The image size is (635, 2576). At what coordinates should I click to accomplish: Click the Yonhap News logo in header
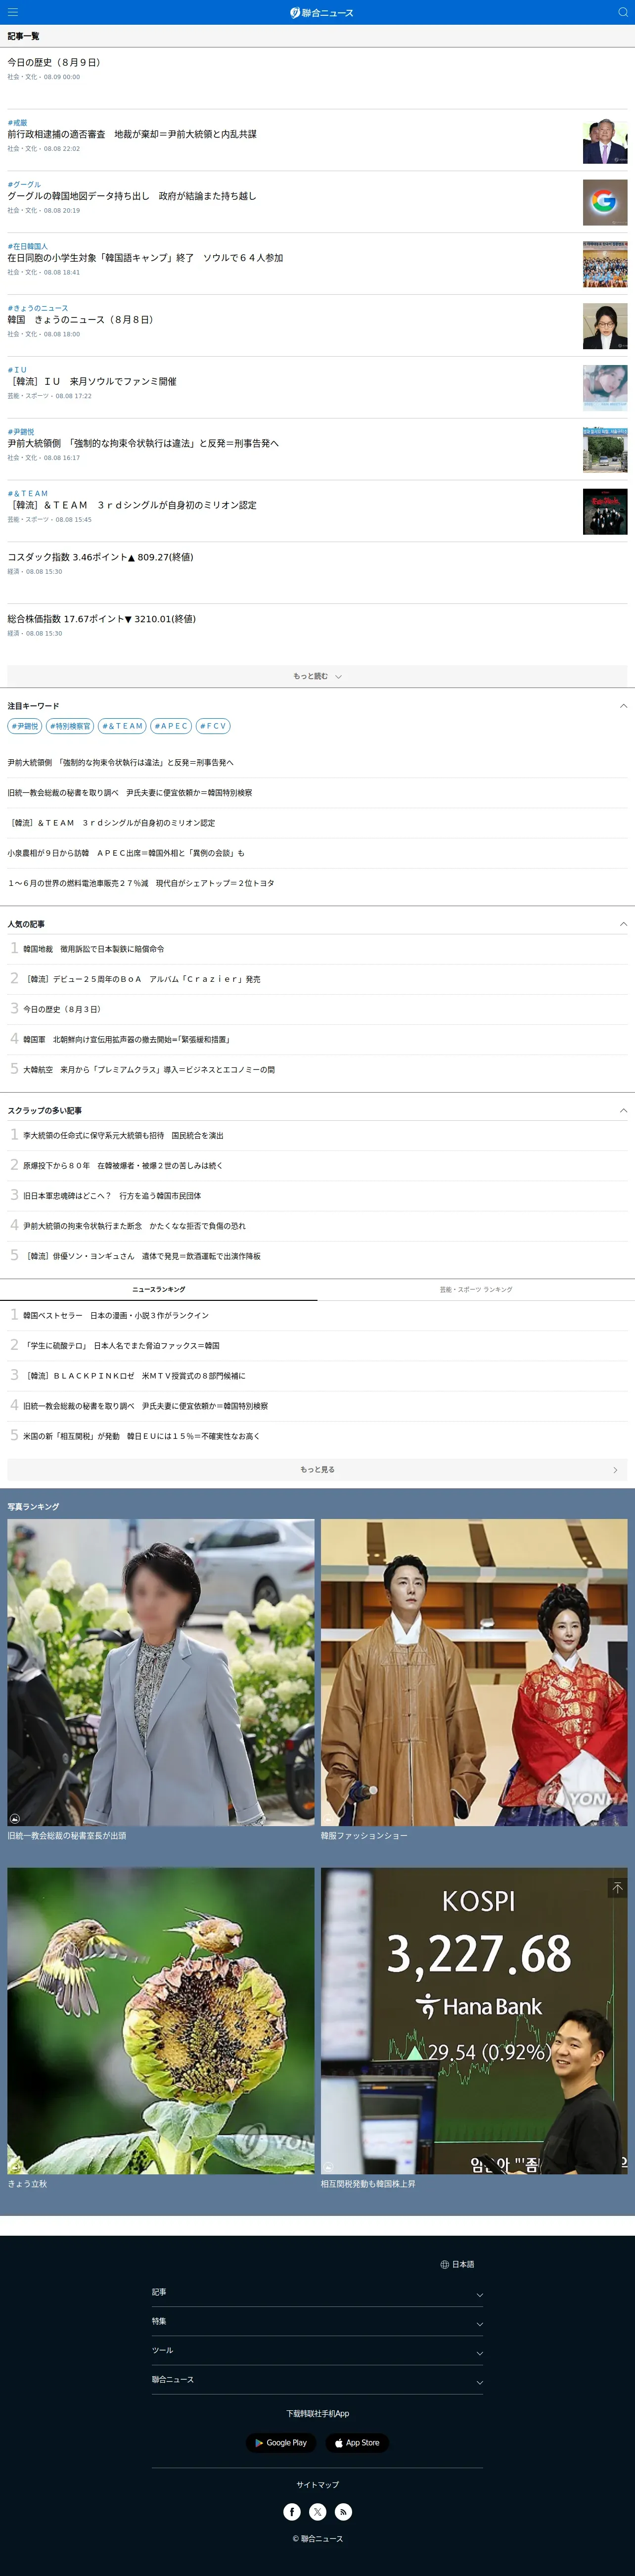(321, 12)
